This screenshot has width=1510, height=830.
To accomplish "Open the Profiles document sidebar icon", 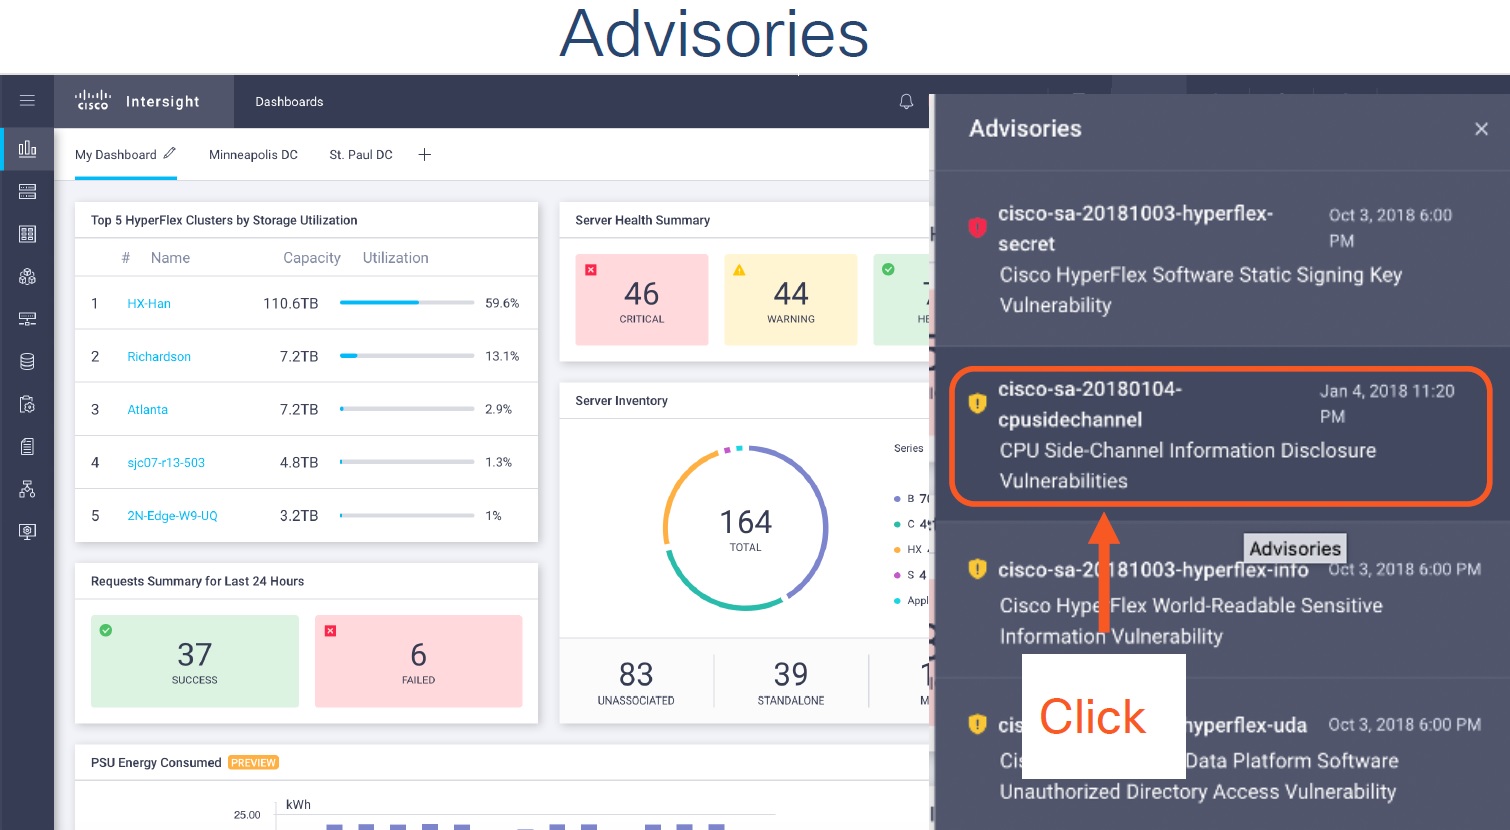I will [27, 447].
